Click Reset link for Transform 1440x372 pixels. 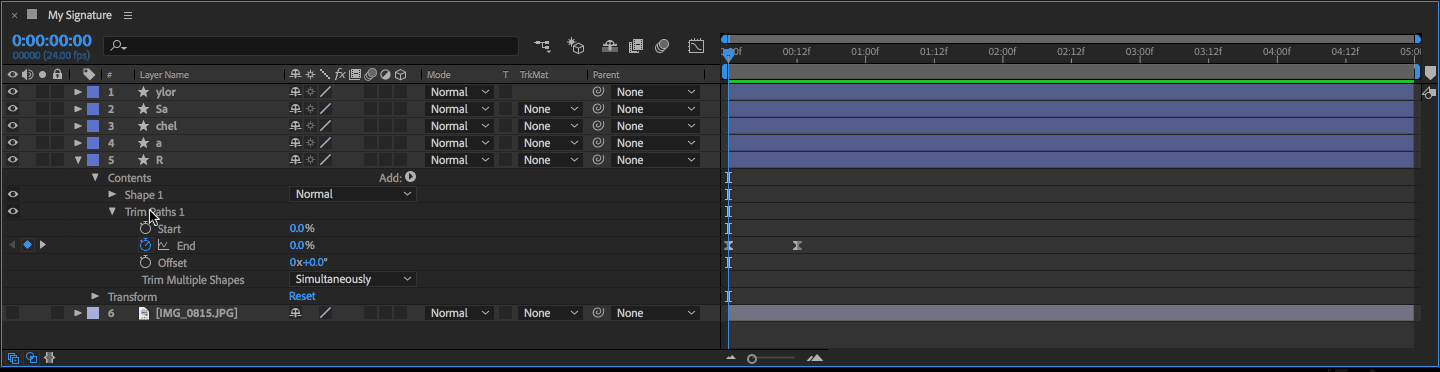tap(302, 296)
